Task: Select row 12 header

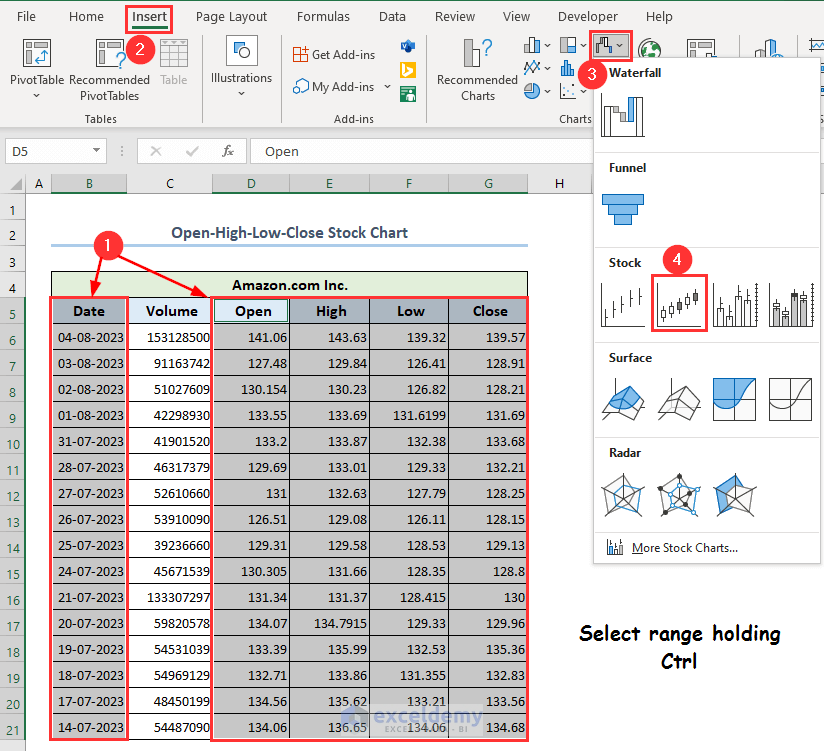Action: pyautogui.click(x=13, y=496)
